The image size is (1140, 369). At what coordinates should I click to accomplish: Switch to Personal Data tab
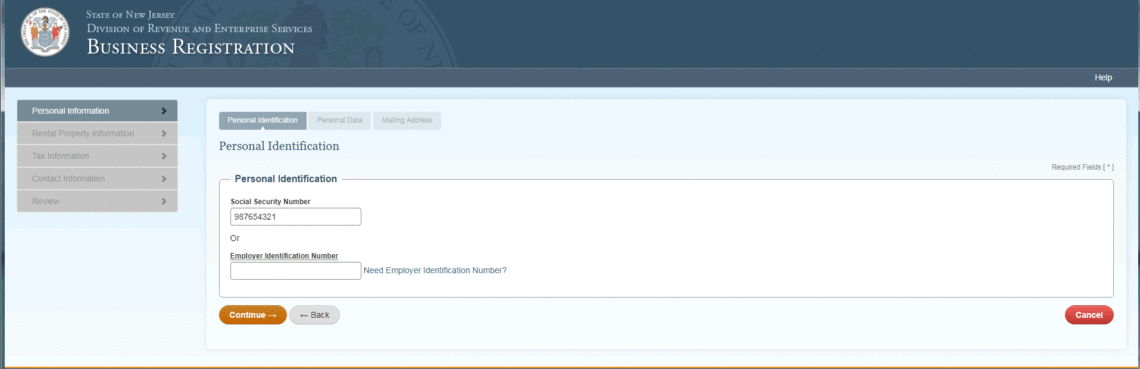340,121
